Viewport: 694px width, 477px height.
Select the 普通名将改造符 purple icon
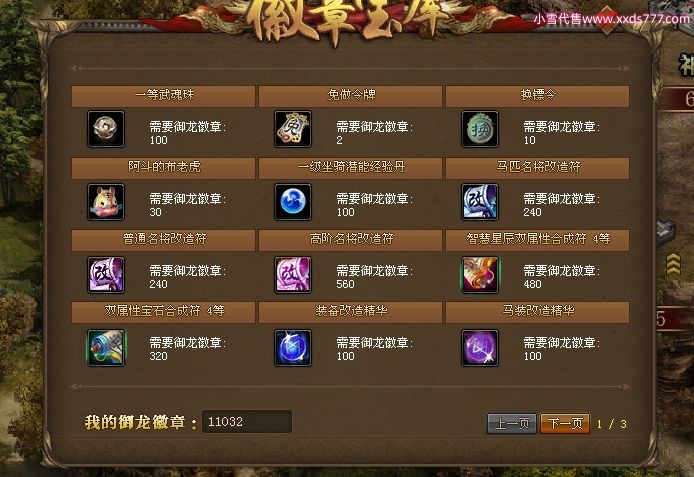pyautogui.click(x=106, y=275)
